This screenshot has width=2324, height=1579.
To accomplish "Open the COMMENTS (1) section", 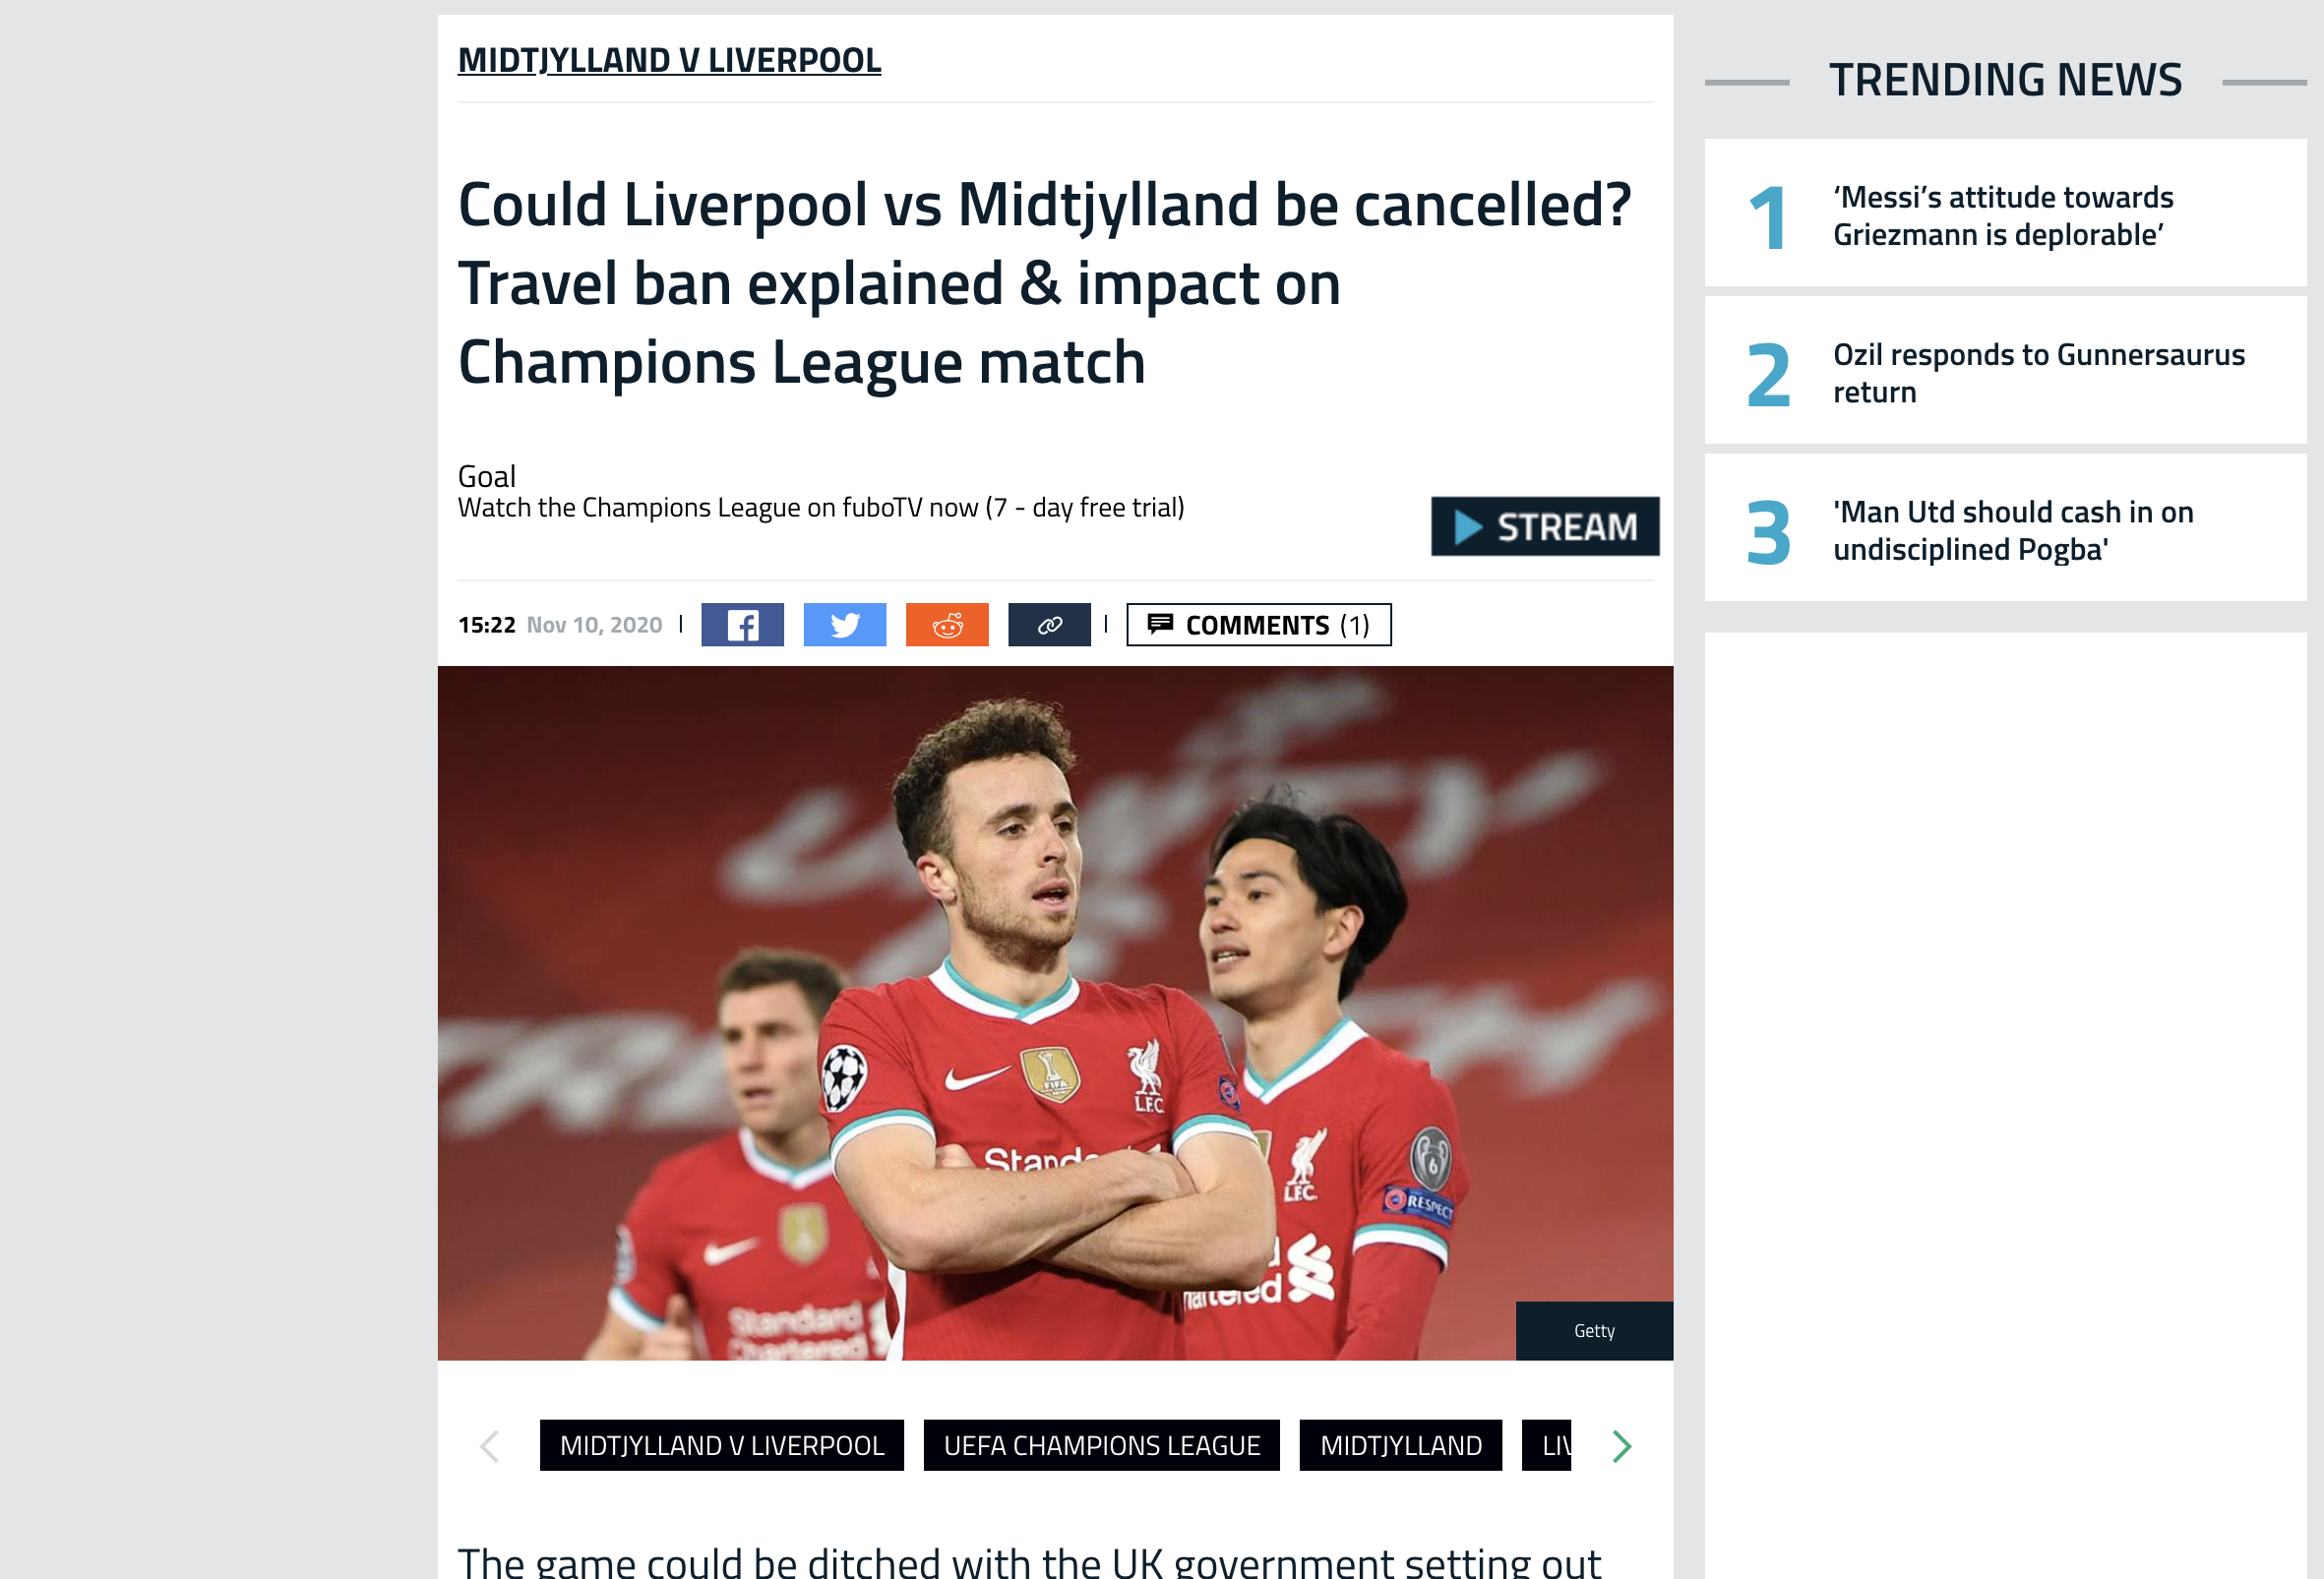I will coord(1259,625).
